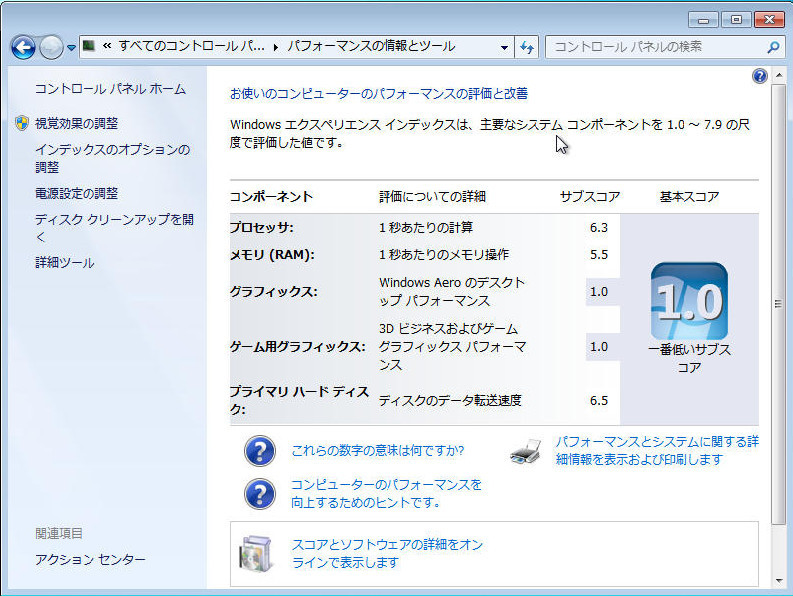Open コントロール パネル ホーム link
This screenshot has height=596, width=793.
[110, 89]
